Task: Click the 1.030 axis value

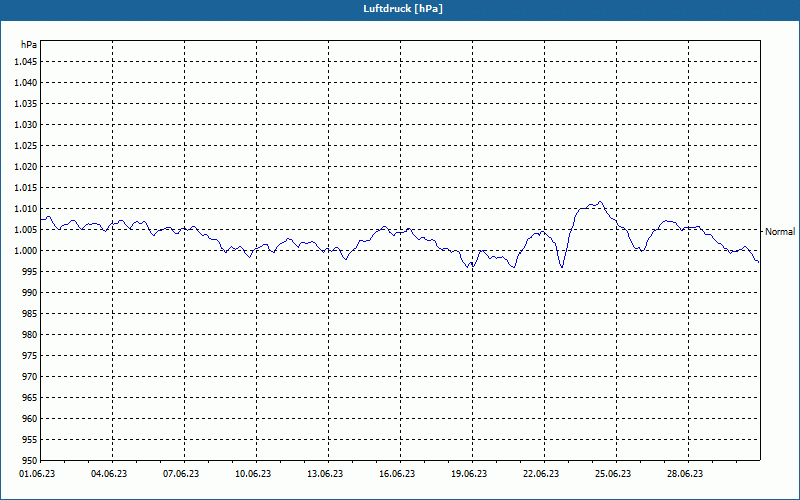Action: [25, 124]
